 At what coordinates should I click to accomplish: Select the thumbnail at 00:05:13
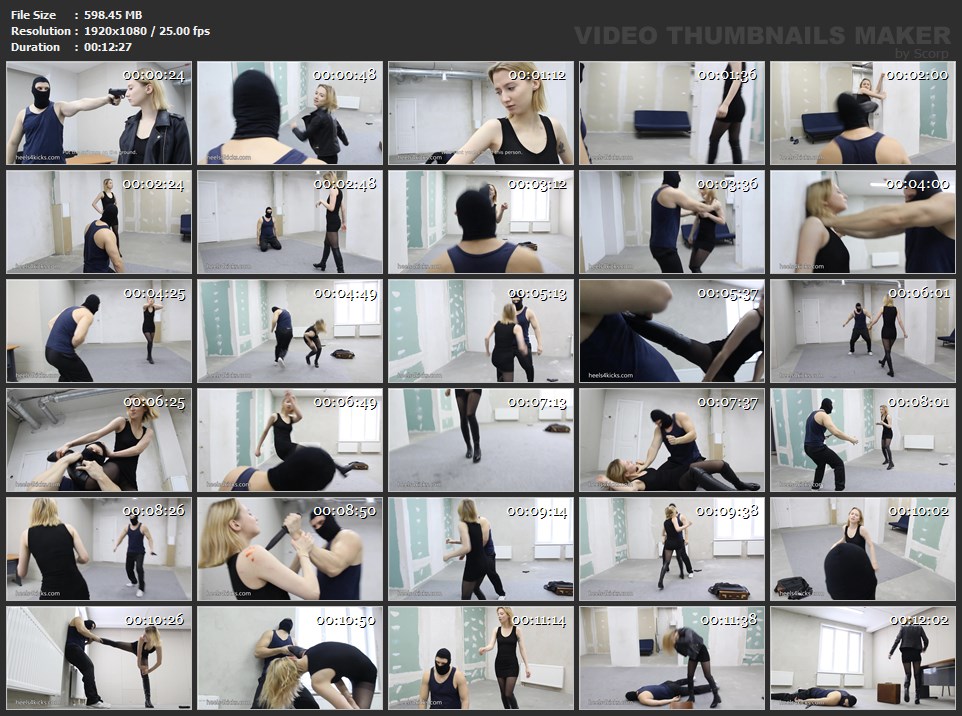(480, 331)
